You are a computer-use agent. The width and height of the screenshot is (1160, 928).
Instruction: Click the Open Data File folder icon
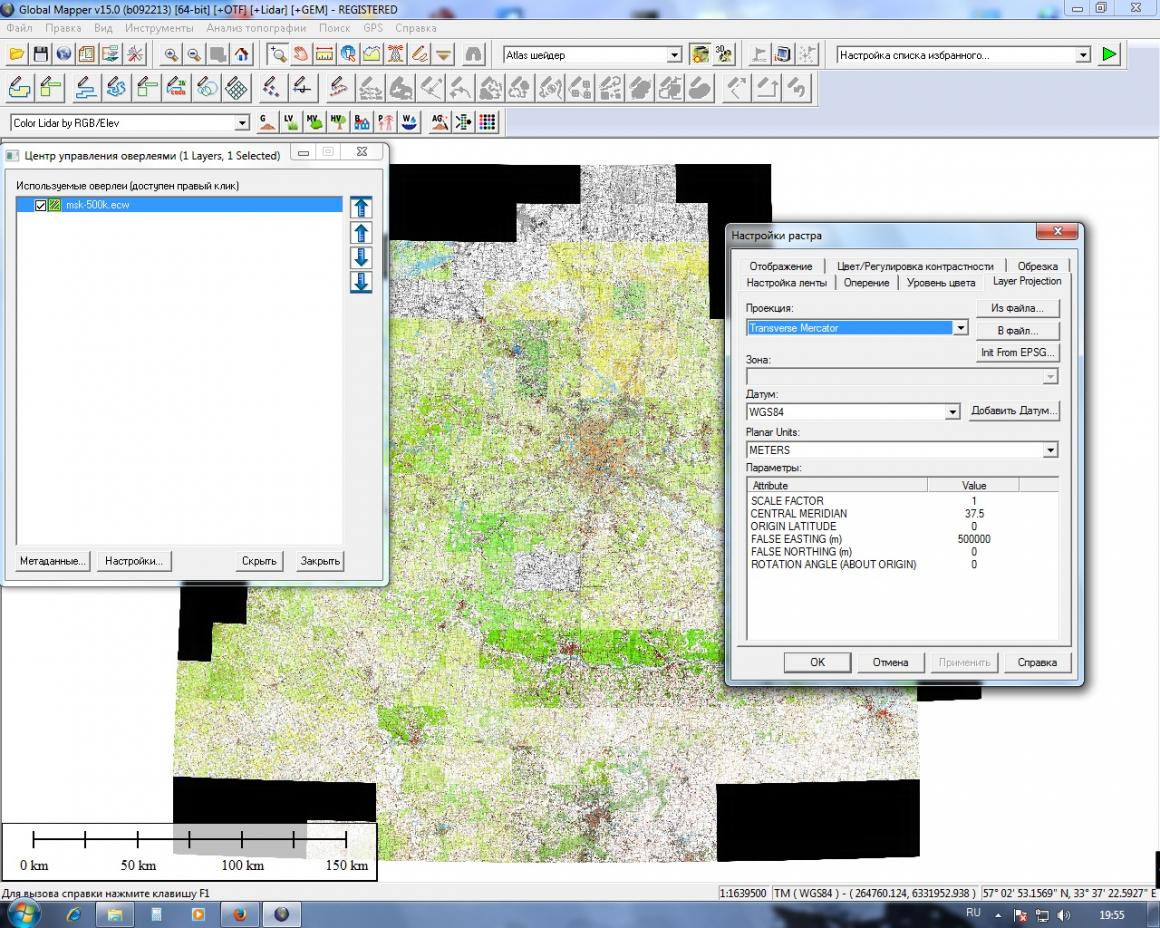pyautogui.click(x=17, y=55)
